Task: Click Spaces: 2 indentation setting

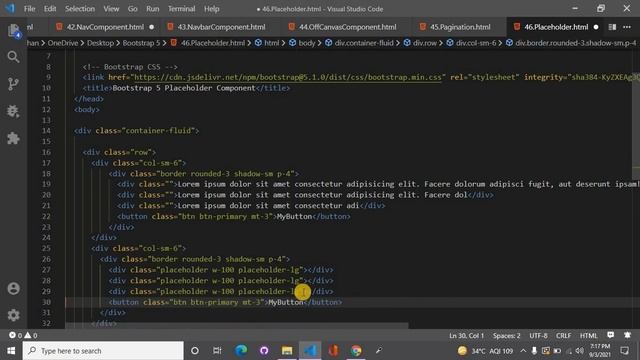Action: pos(506,336)
